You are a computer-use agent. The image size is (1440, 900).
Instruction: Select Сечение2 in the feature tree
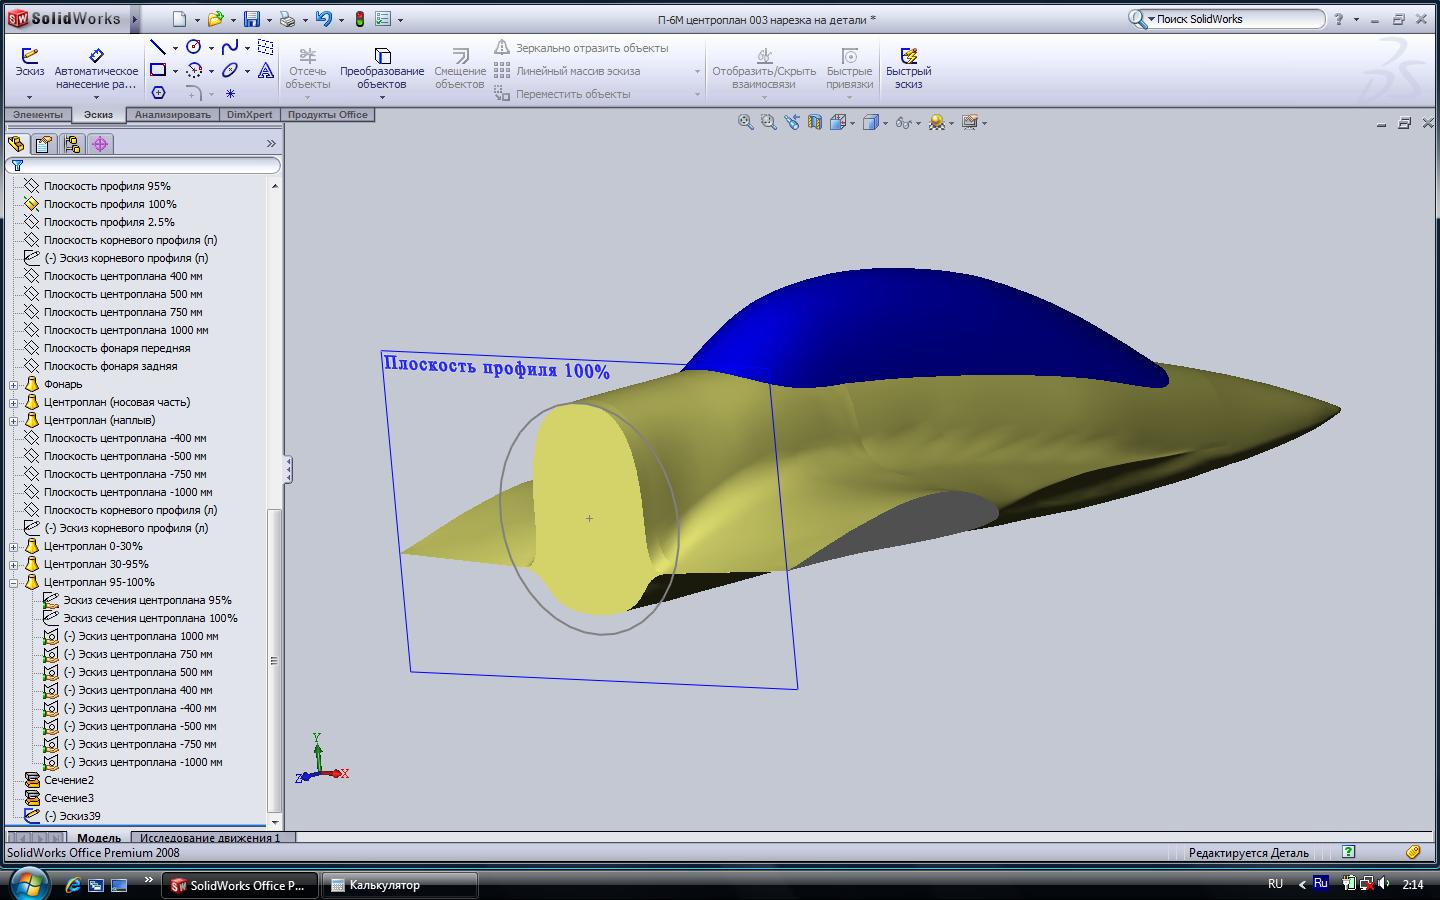coord(69,780)
